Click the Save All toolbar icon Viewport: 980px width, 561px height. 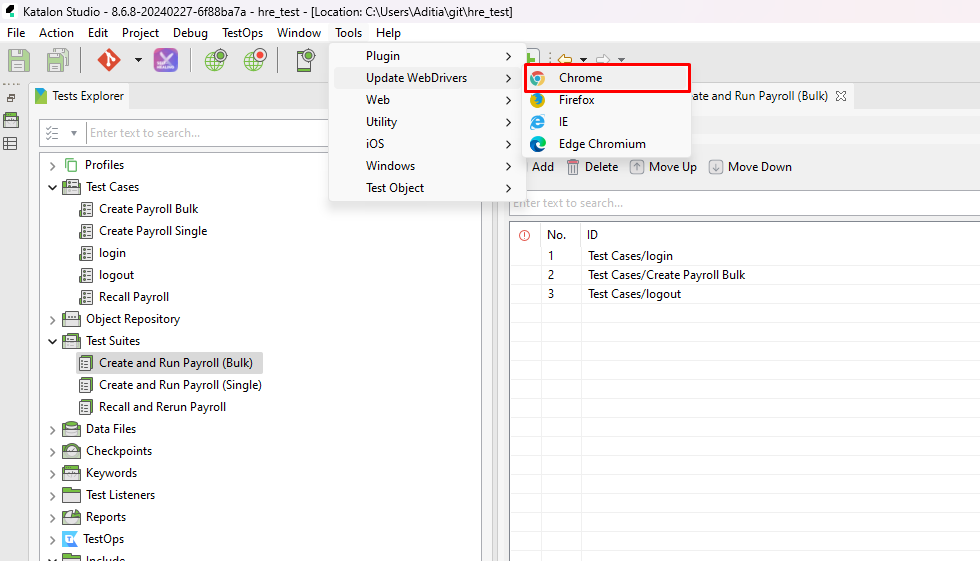point(57,61)
